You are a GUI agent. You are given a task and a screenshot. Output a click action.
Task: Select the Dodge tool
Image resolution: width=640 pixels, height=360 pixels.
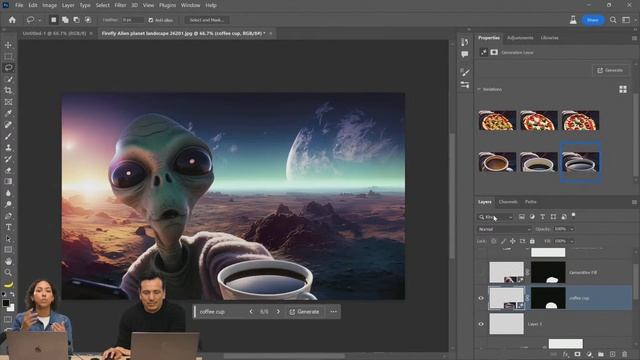pos(8,204)
